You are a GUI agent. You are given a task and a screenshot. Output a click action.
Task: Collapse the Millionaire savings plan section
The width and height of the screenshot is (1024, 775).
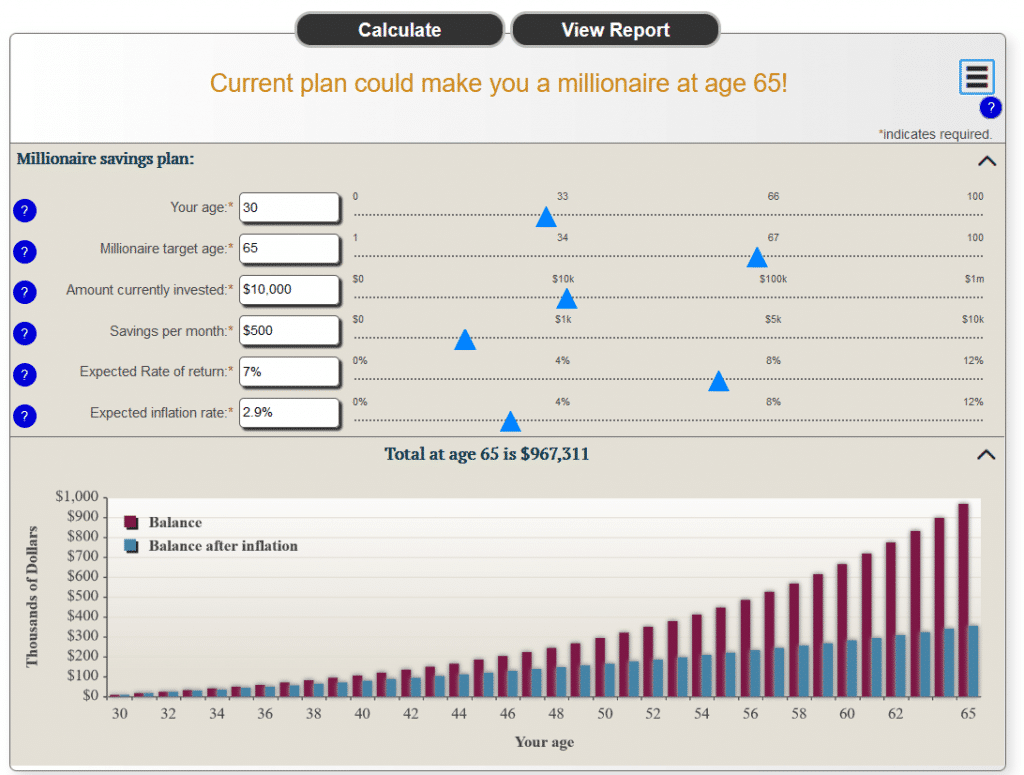[986, 160]
